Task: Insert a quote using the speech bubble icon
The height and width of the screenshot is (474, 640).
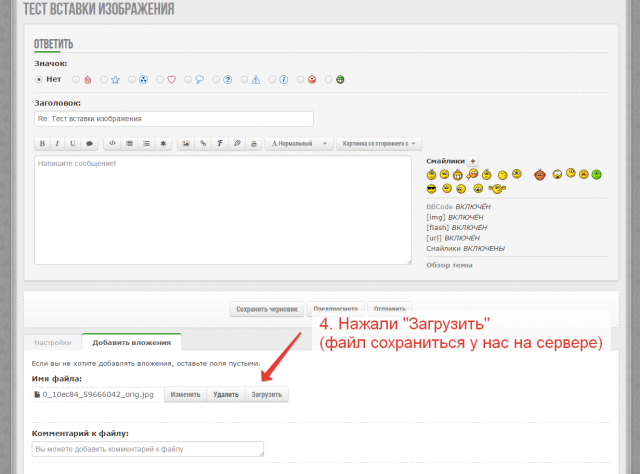Action: (x=89, y=143)
